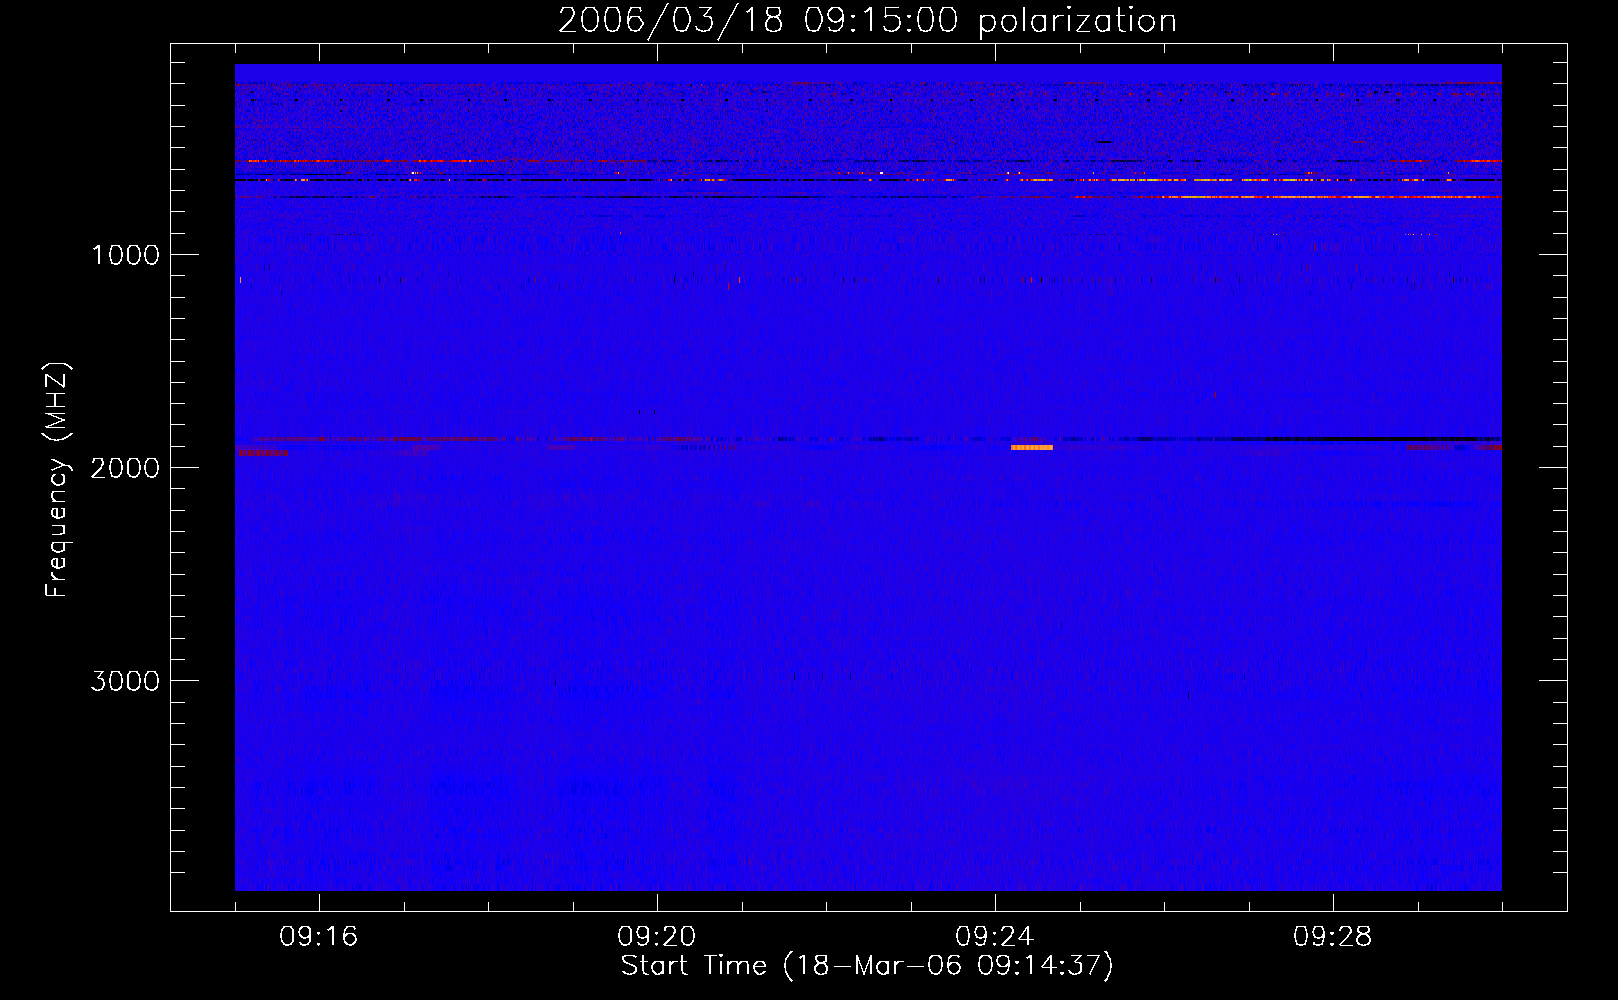Click the '1000' frequency tick label
Viewport: 1618px width, 1000px height.
(125, 255)
